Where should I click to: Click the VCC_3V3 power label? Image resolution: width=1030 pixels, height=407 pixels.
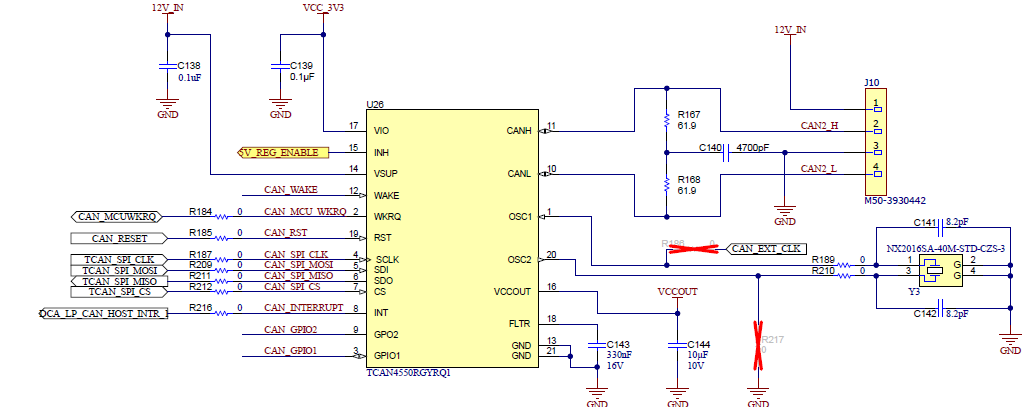(x=323, y=7)
